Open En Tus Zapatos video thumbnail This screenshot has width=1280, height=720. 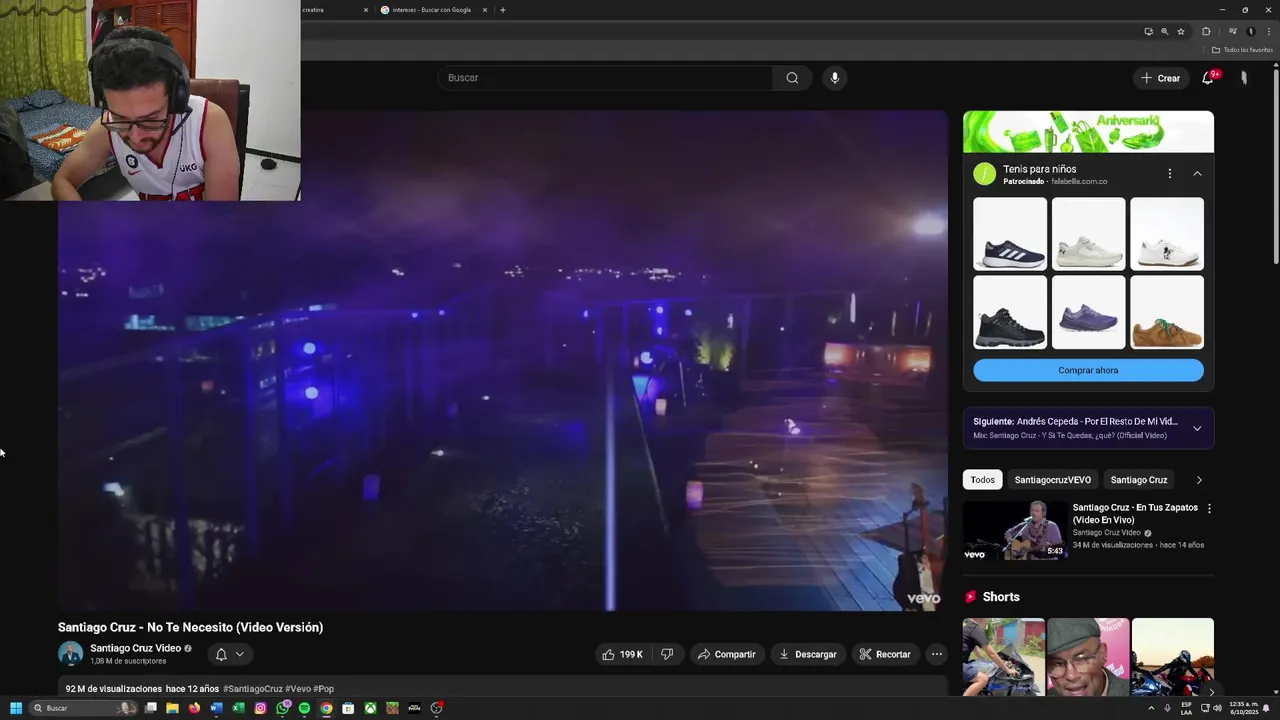(1015, 530)
